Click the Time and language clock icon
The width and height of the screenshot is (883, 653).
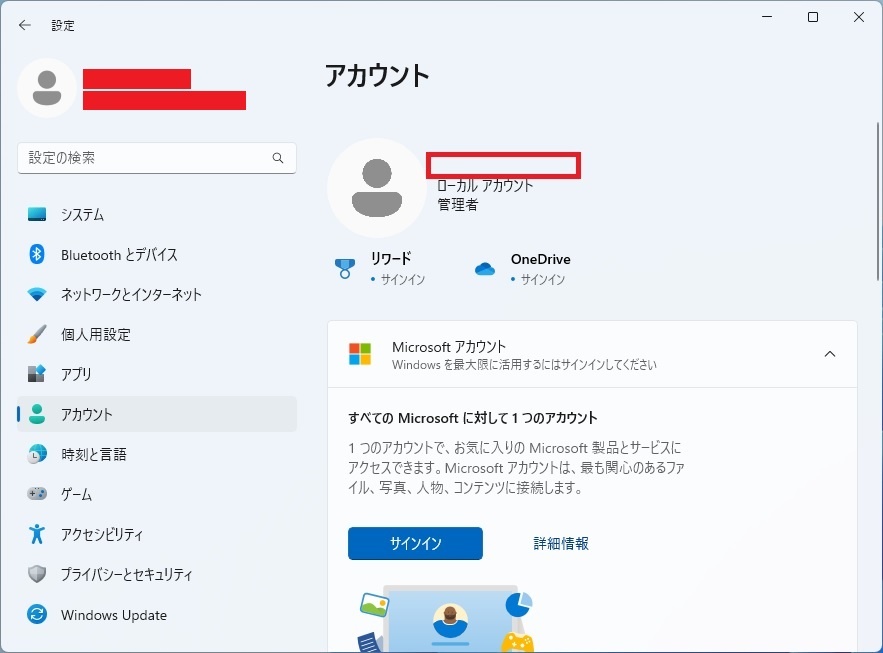click(37, 454)
